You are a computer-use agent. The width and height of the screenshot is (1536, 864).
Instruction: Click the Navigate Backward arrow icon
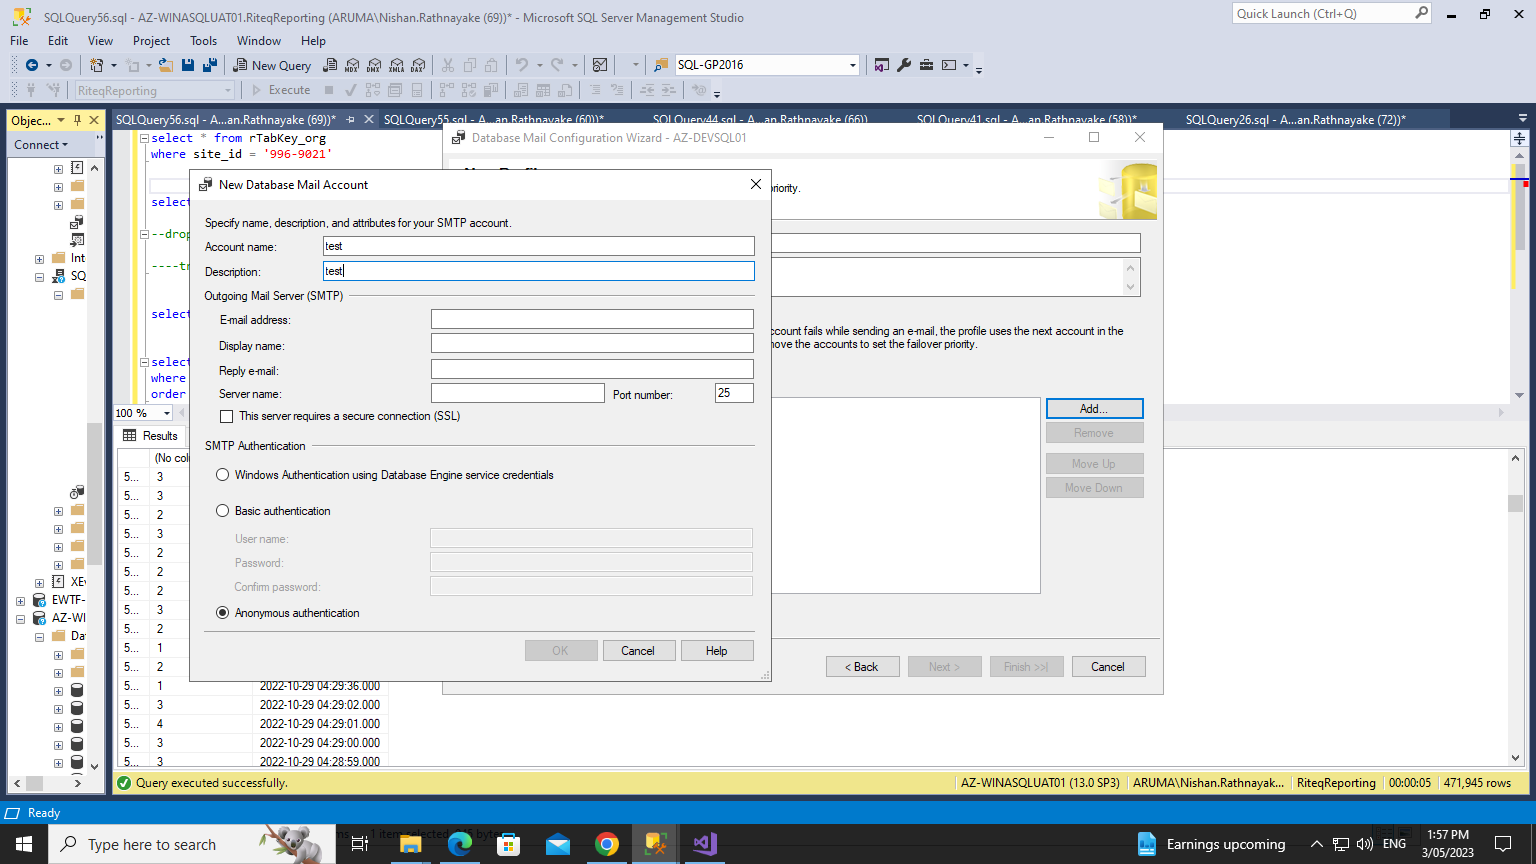click(x=32, y=65)
